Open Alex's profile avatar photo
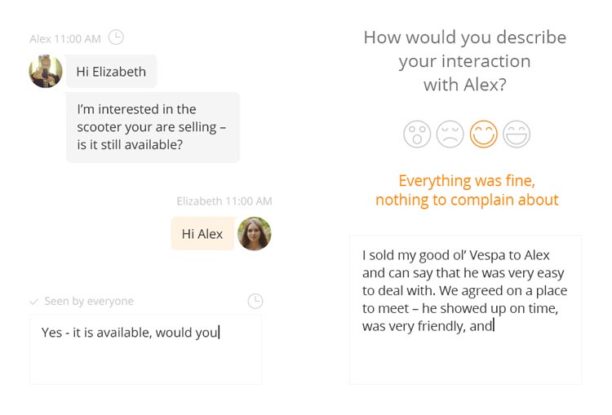The width and height of the screenshot is (612, 415). (x=46, y=71)
